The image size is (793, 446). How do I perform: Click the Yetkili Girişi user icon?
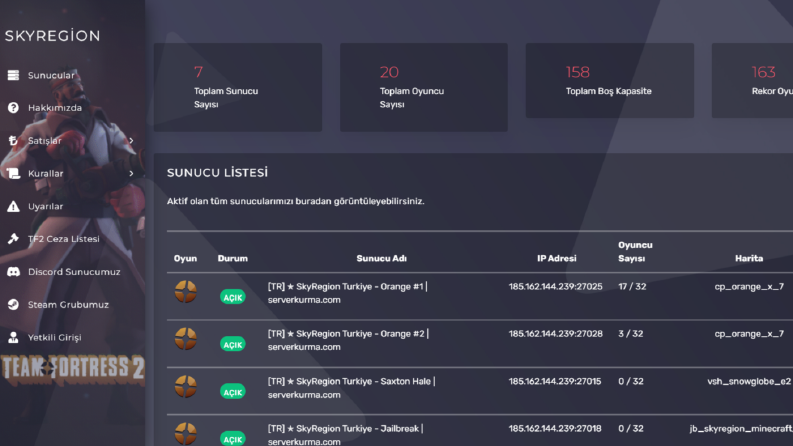tap(13, 337)
